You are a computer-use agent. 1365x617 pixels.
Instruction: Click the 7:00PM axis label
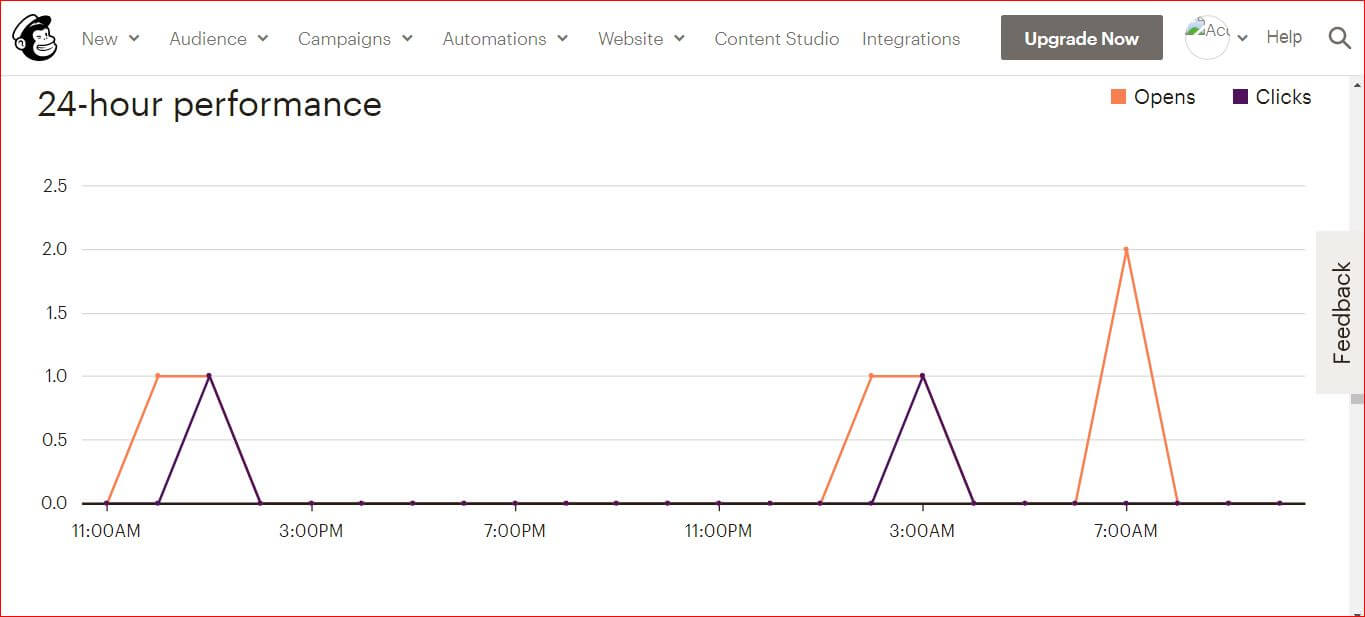514,531
